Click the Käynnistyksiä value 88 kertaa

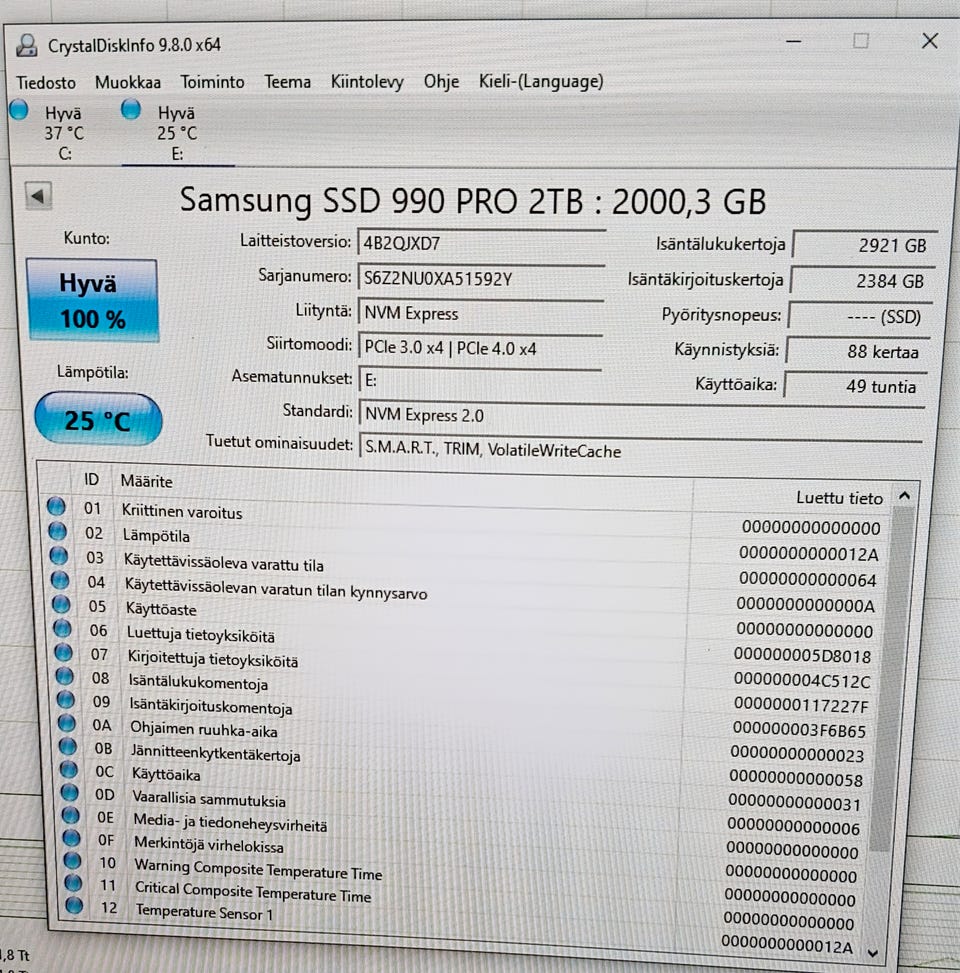point(858,351)
